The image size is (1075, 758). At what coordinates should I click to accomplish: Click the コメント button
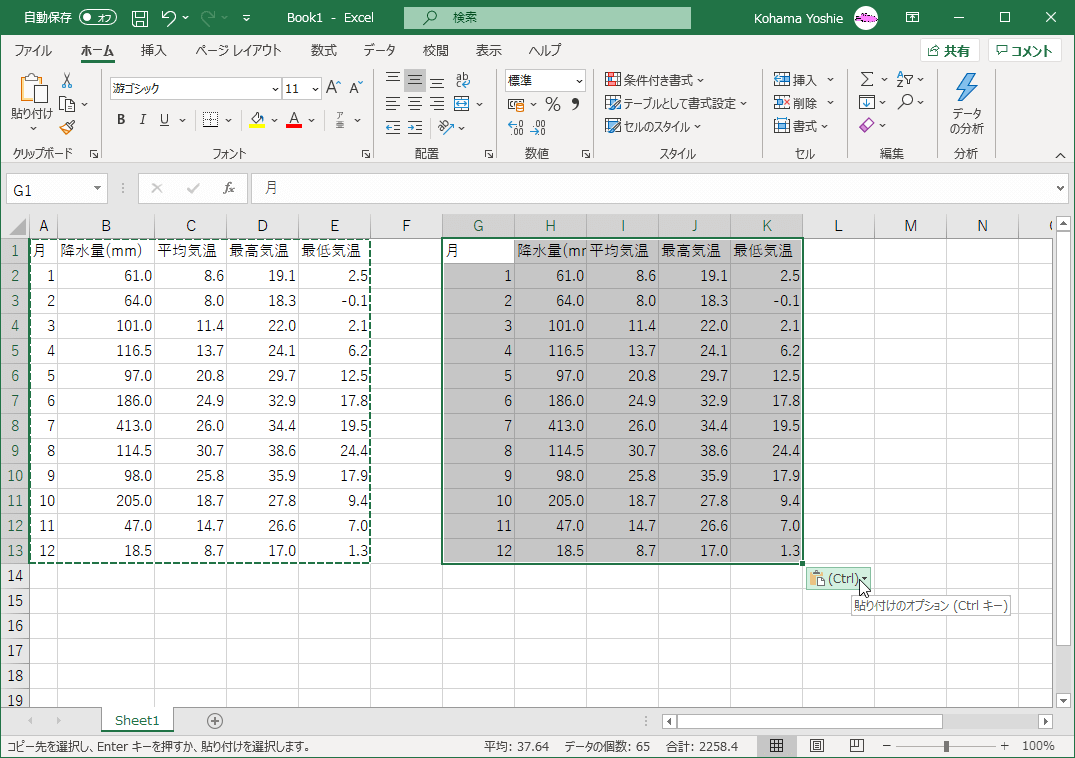pos(1024,51)
